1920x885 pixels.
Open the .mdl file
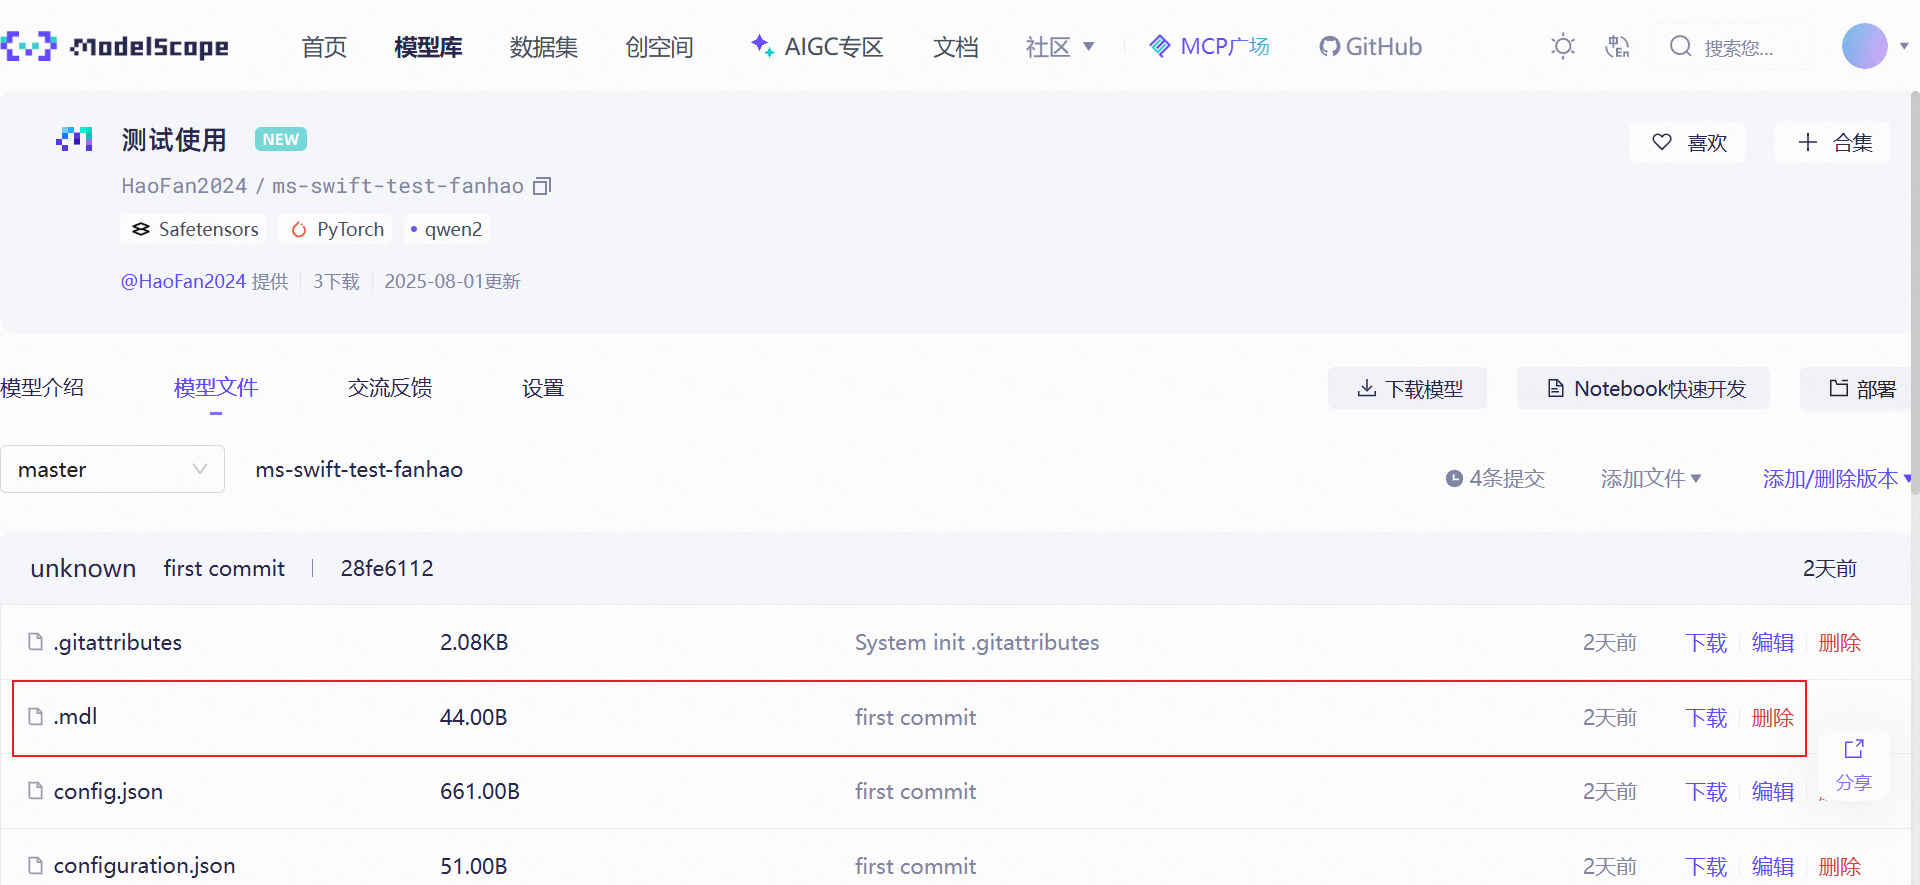coord(76,716)
